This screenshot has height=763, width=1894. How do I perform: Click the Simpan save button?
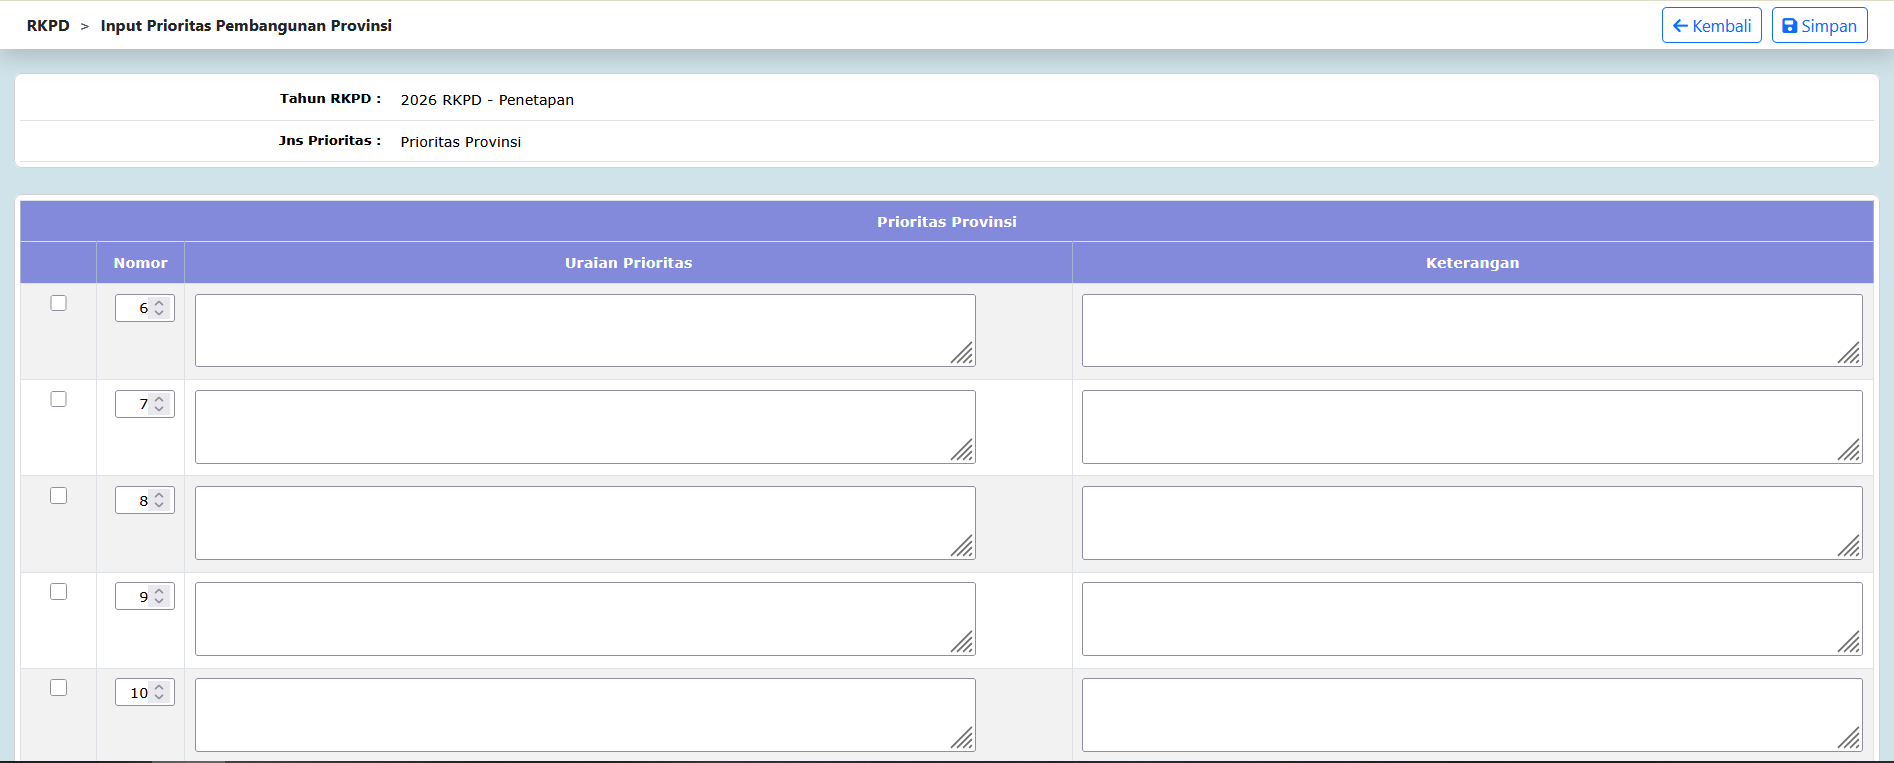click(x=1819, y=26)
